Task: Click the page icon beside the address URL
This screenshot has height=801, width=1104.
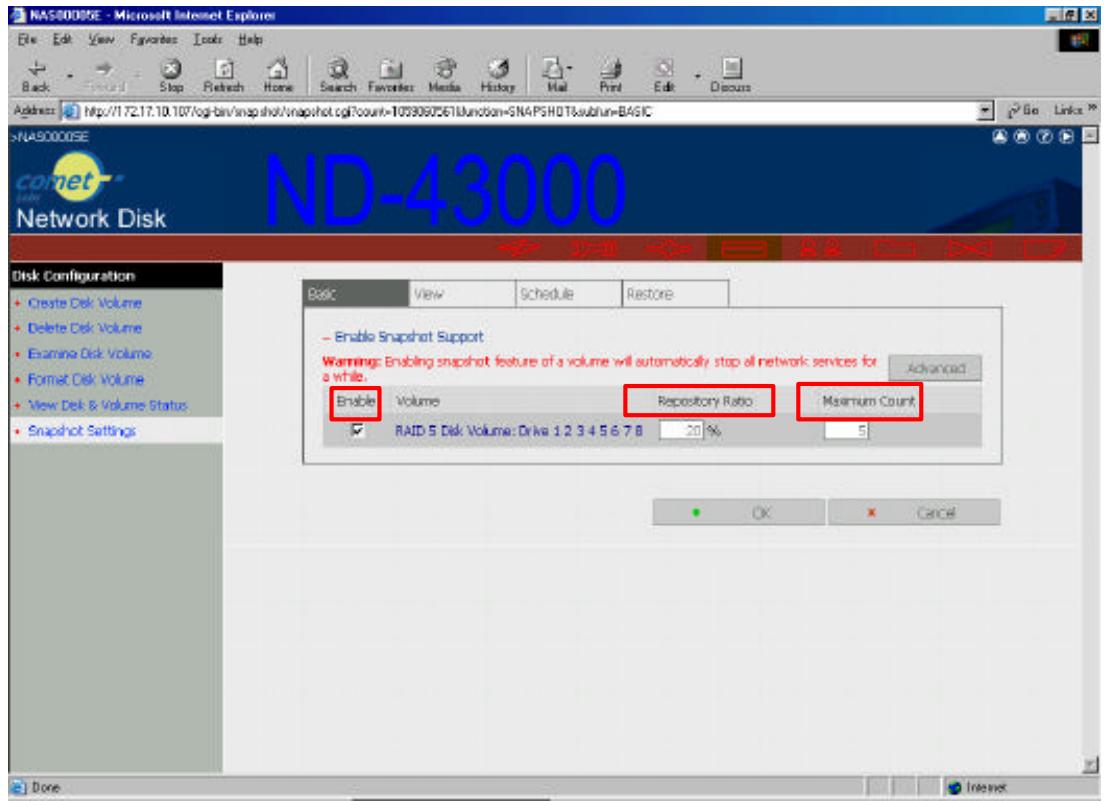Action: pos(70,111)
